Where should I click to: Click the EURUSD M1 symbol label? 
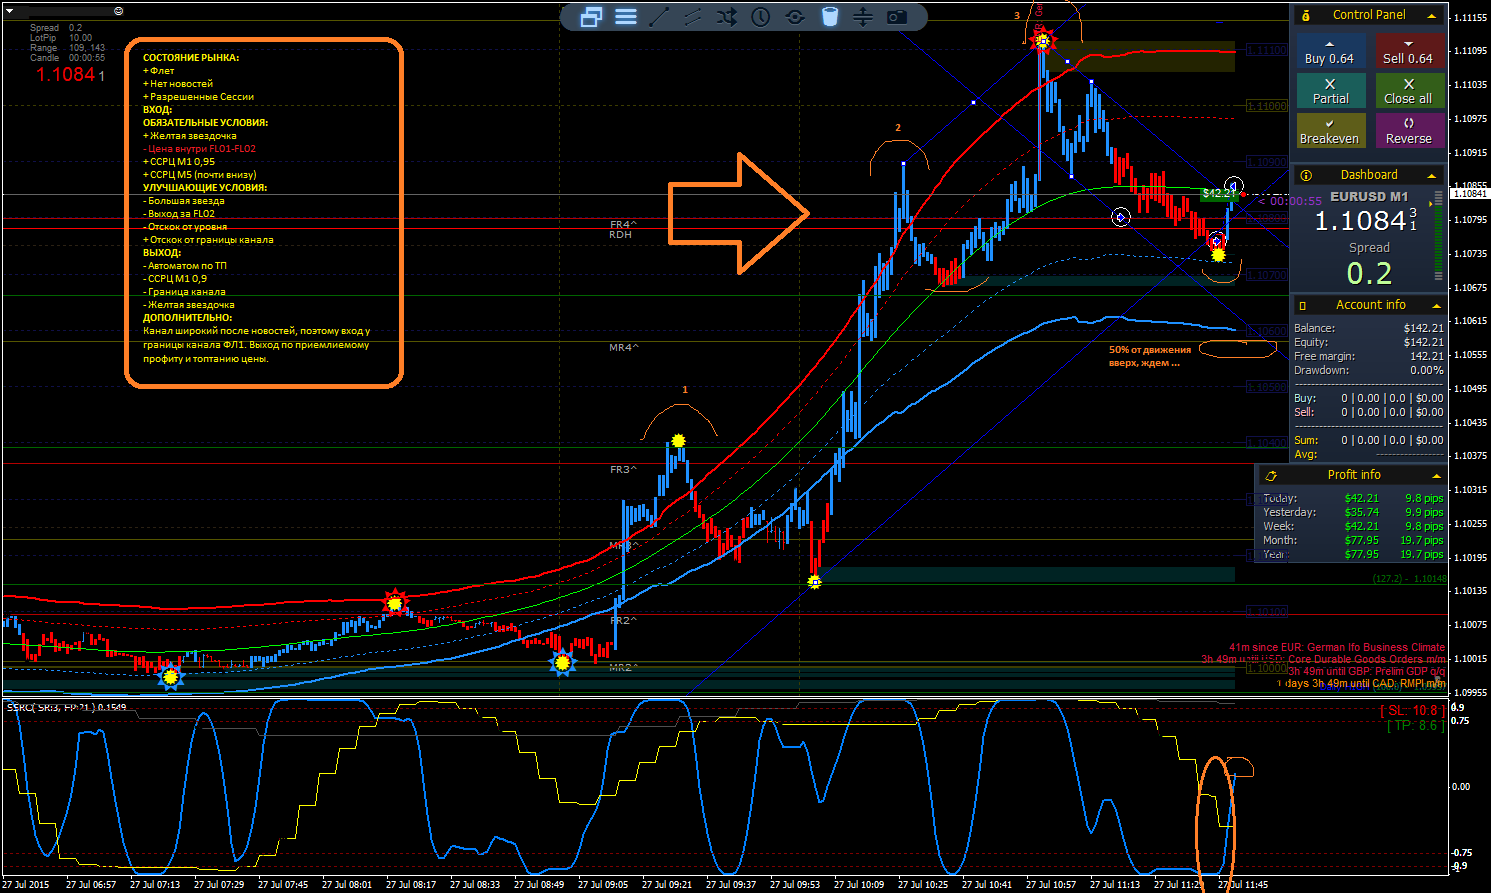point(1369,197)
